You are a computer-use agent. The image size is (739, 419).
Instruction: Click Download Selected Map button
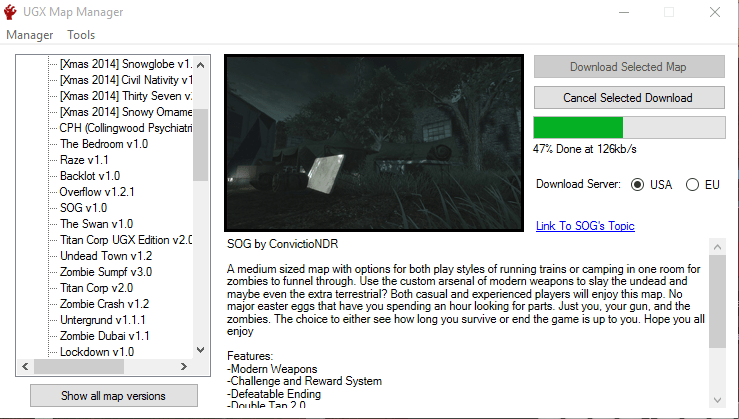[629, 67]
